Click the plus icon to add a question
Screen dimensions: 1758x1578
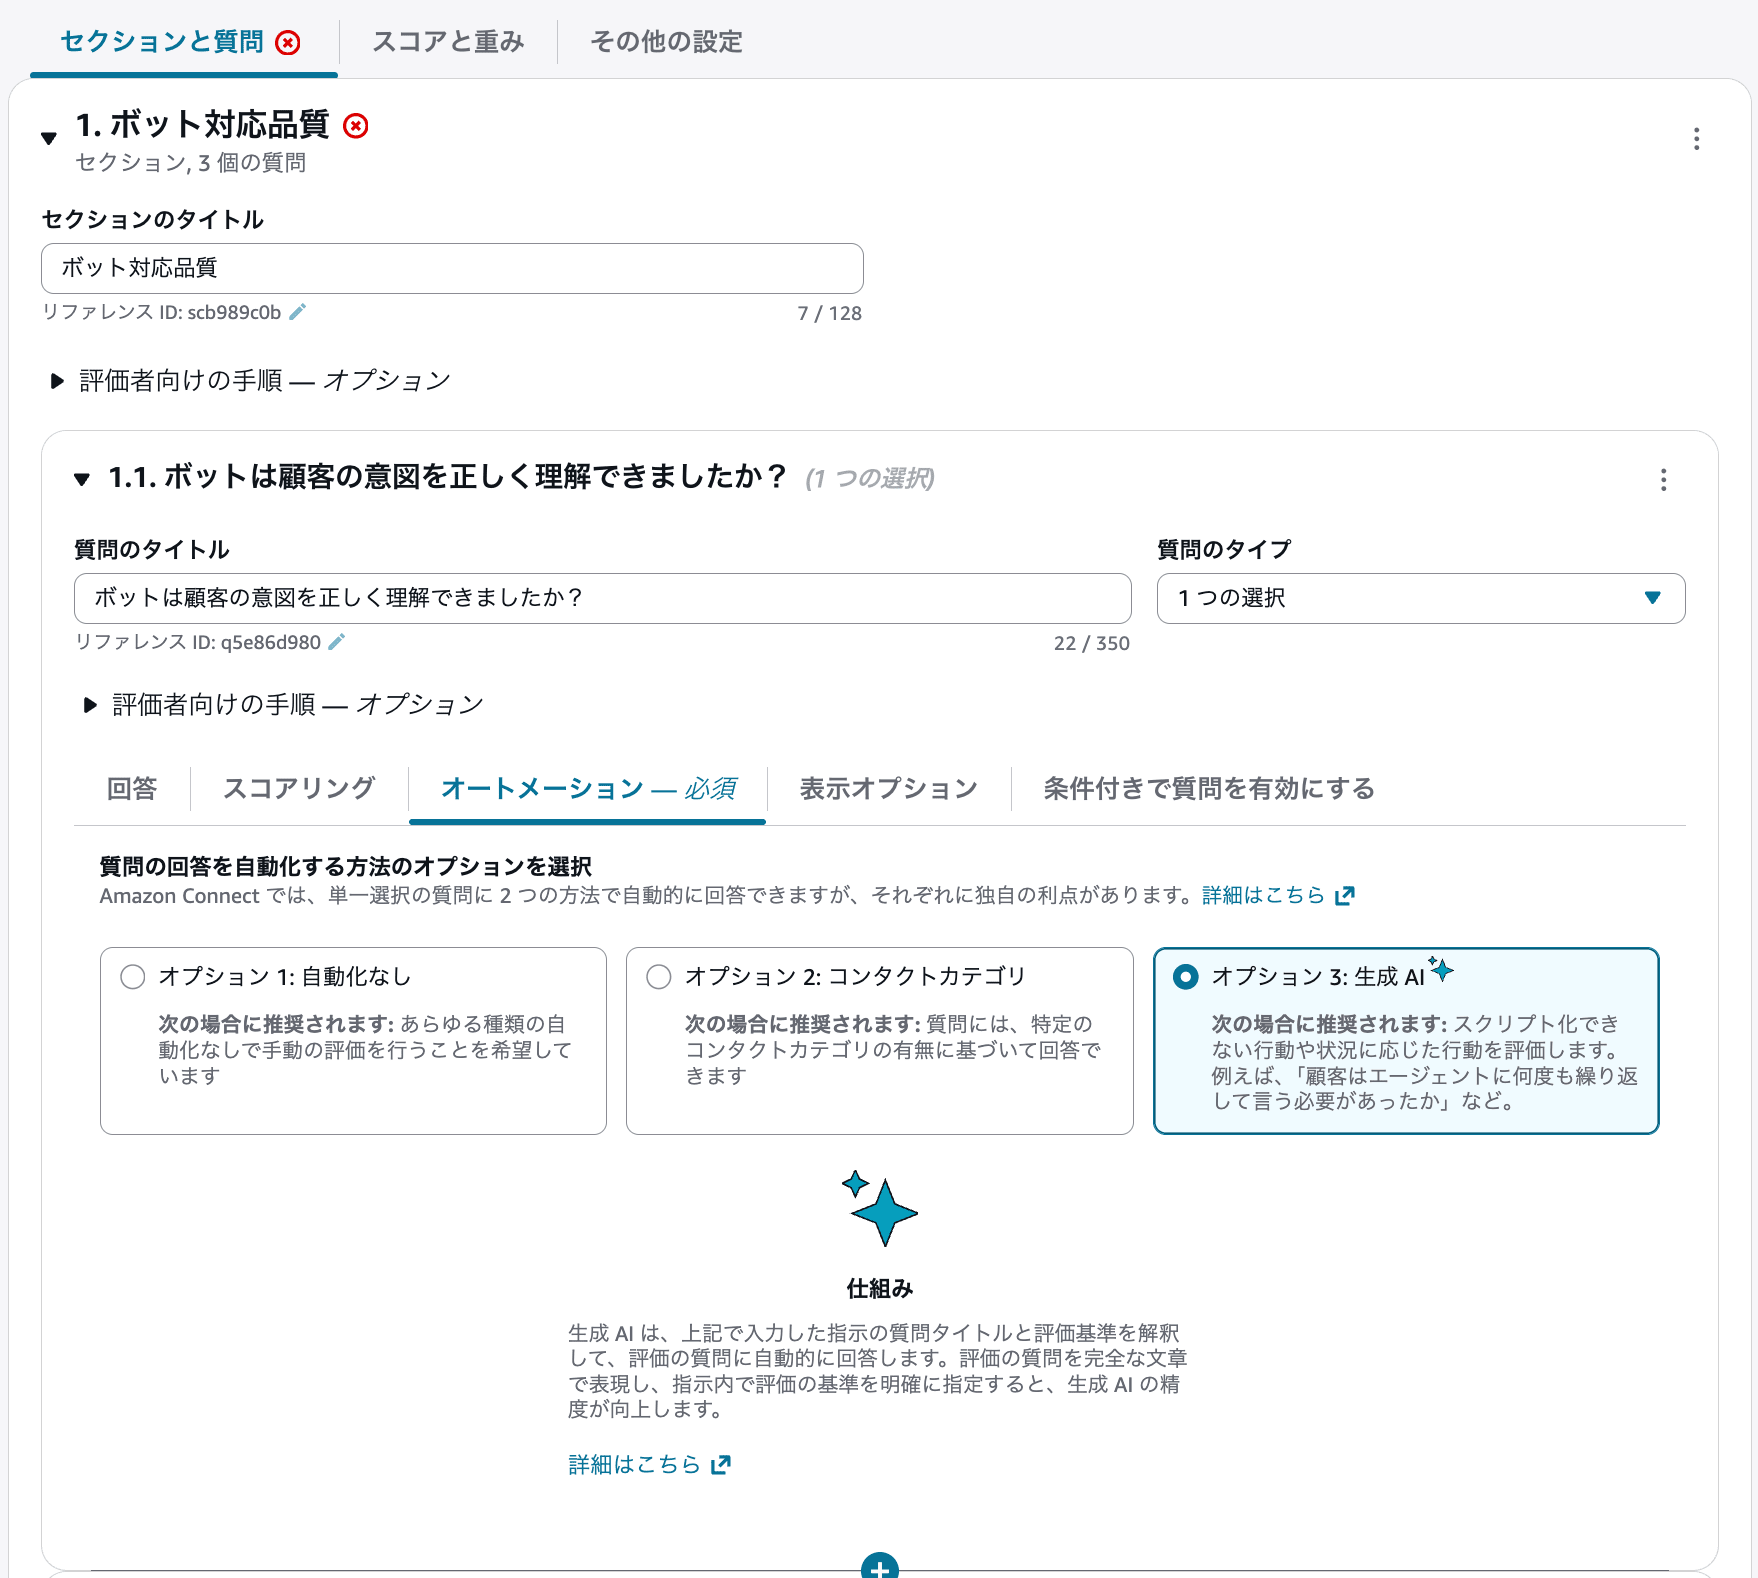[x=879, y=1567]
